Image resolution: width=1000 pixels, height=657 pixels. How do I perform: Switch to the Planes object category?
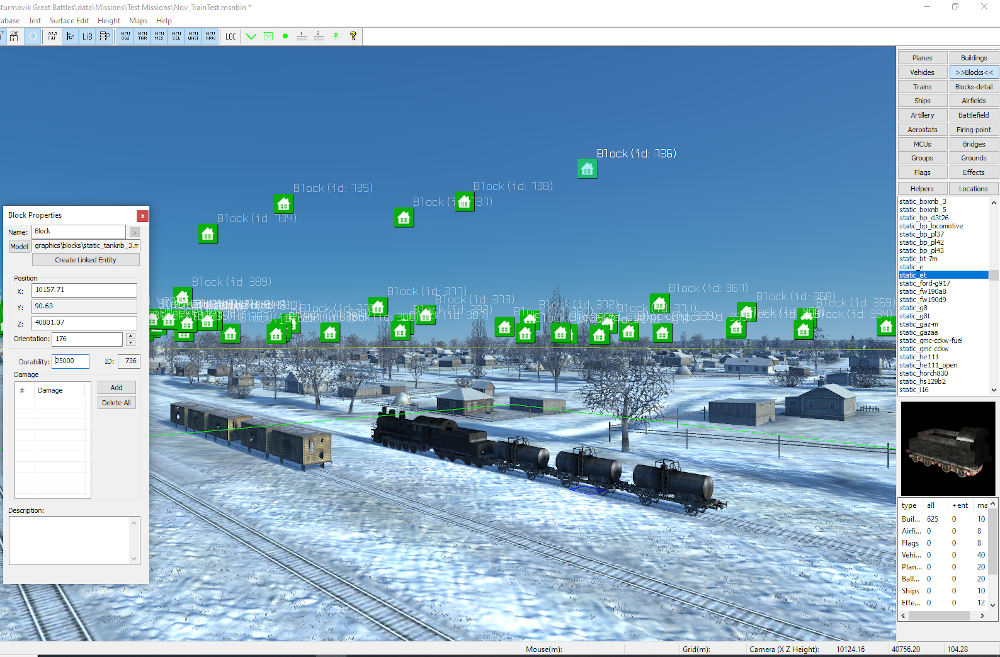(x=922, y=58)
